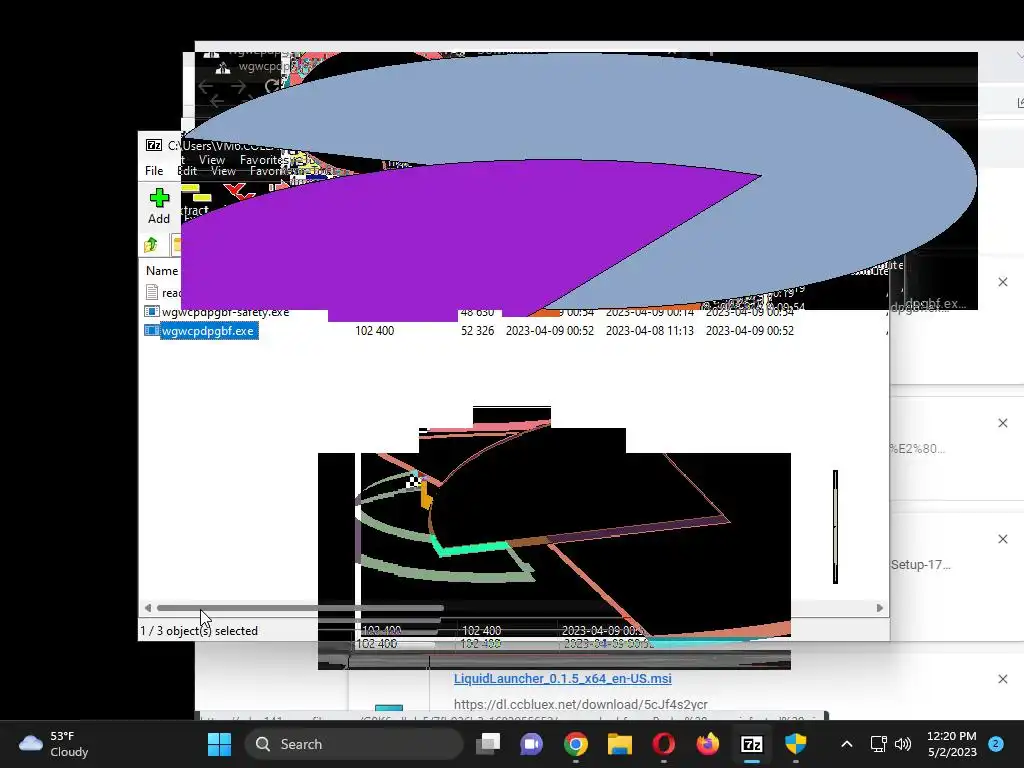Open the clock showing 12:20 PM
Screen dimensions: 1024x768
pos(952,744)
